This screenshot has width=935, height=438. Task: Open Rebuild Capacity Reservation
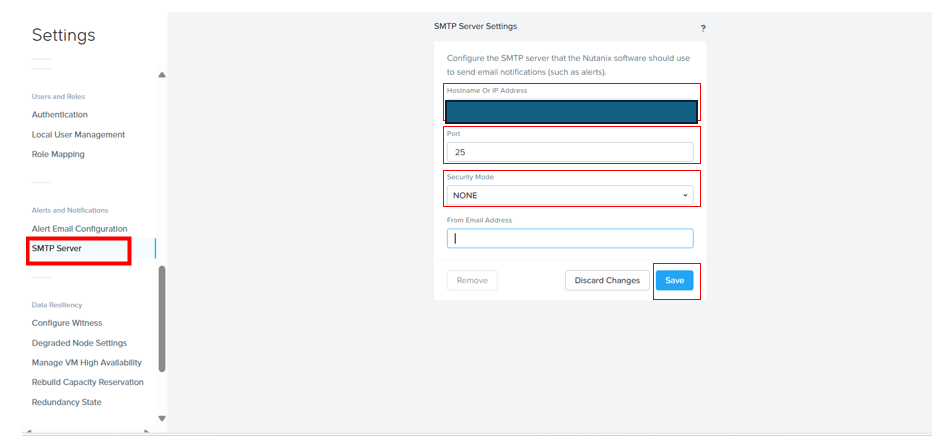point(88,382)
